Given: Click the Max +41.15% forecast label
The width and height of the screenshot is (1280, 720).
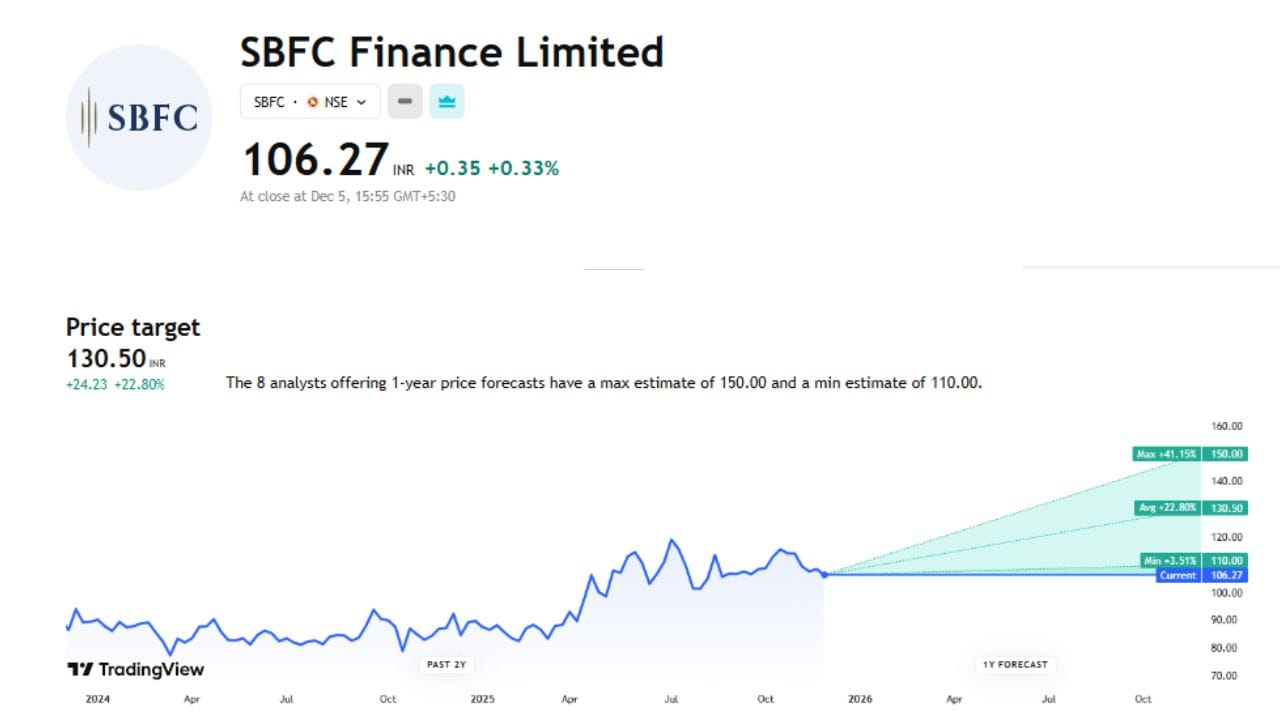Looking at the screenshot, I should tap(1168, 453).
